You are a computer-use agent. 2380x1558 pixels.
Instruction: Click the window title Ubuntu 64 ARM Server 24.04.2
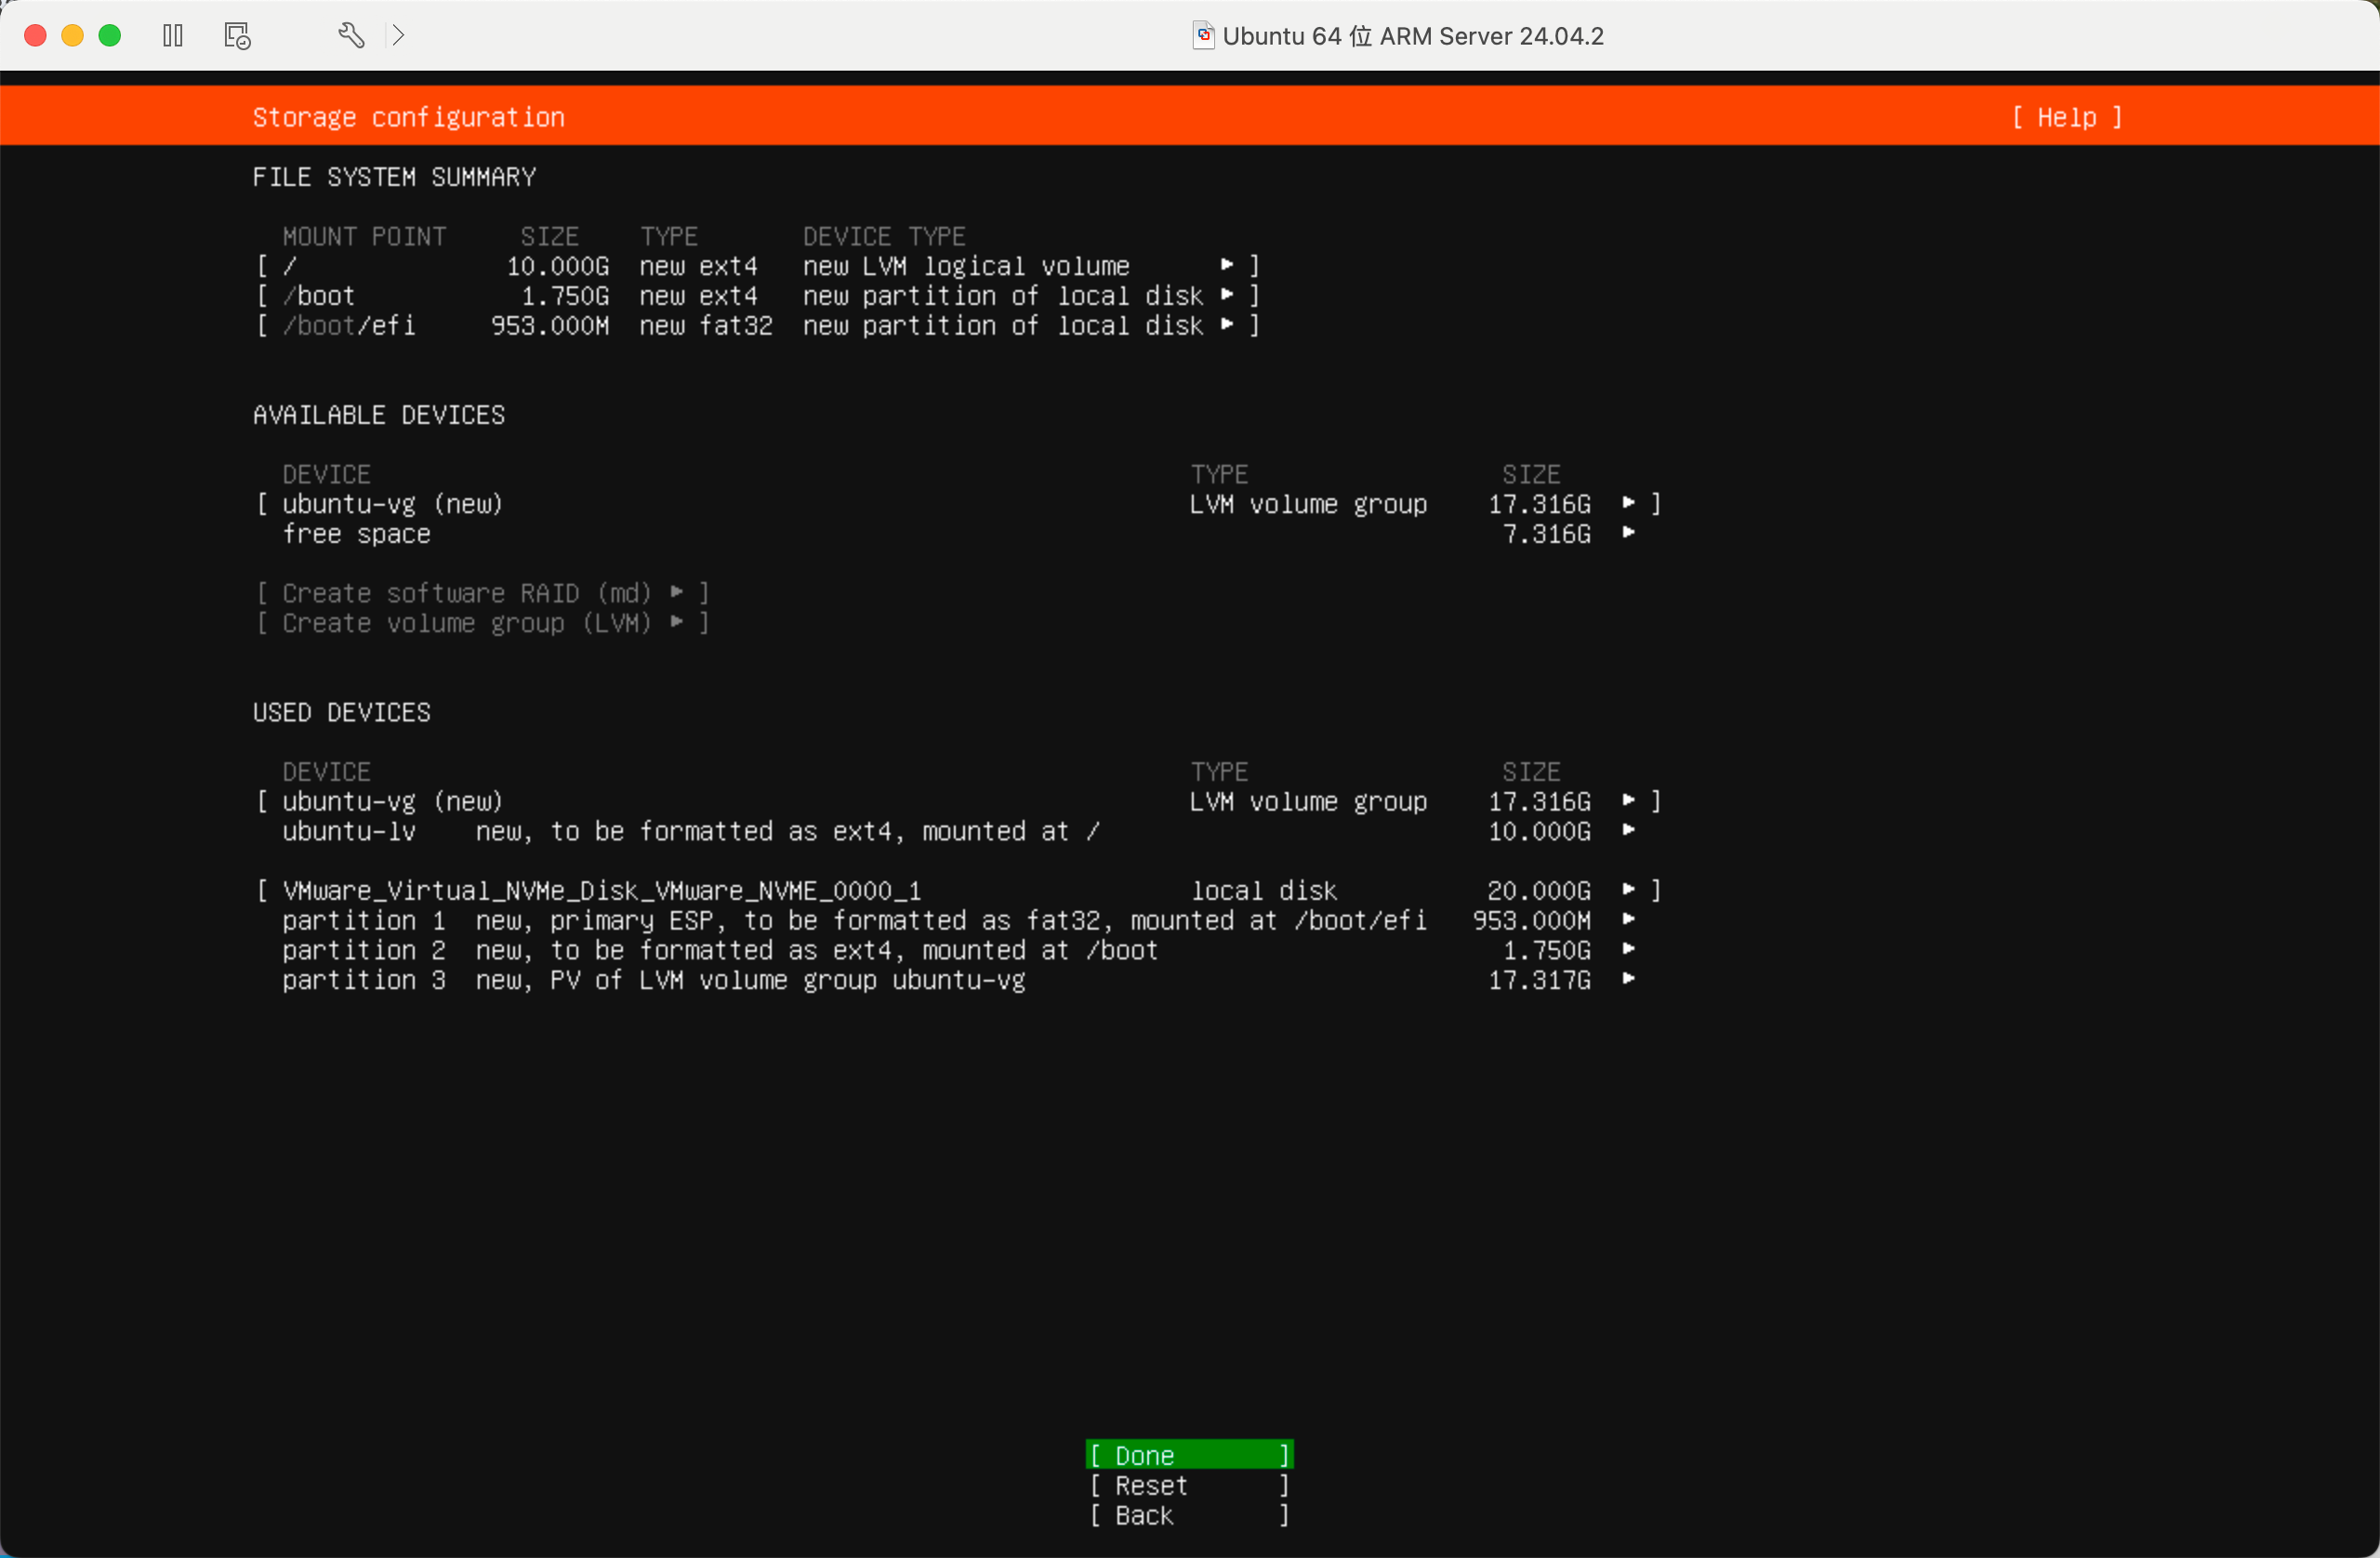click(x=1413, y=36)
